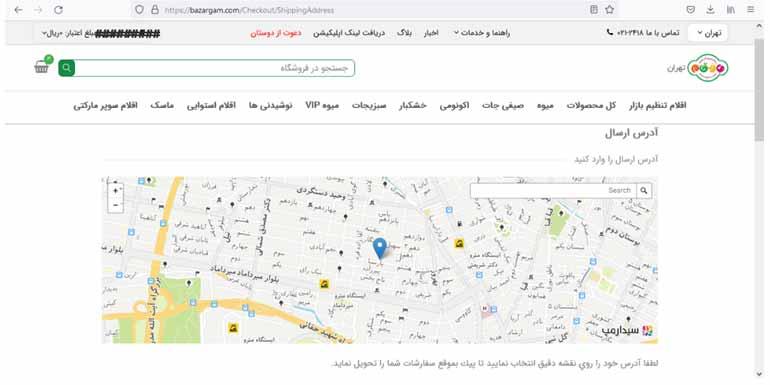Viewport: 770px width, 385px height.
Task: Open the خشکبار category
Action: pyautogui.click(x=412, y=106)
